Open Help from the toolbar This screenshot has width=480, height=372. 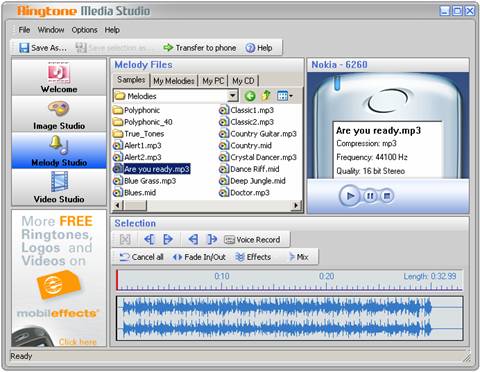(x=259, y=48)
